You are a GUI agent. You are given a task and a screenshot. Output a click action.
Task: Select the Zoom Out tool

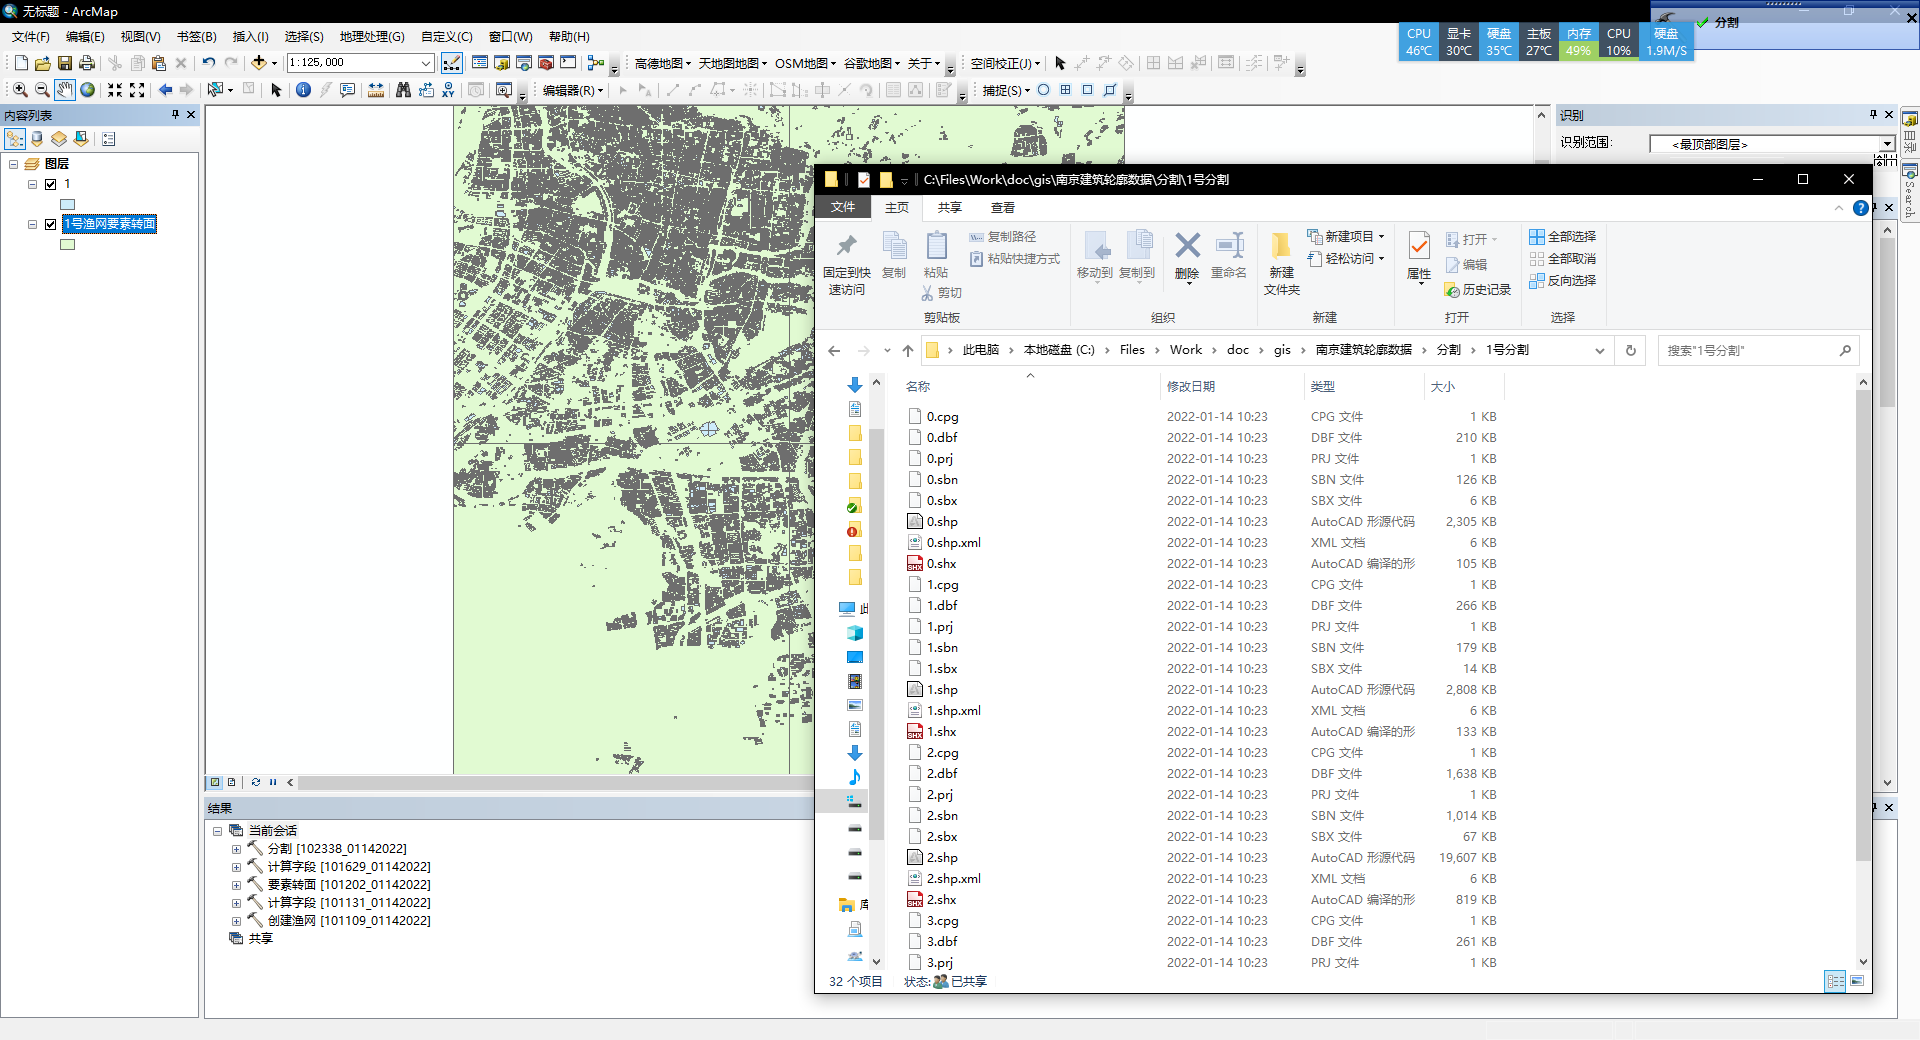click(x=42, y=90)
